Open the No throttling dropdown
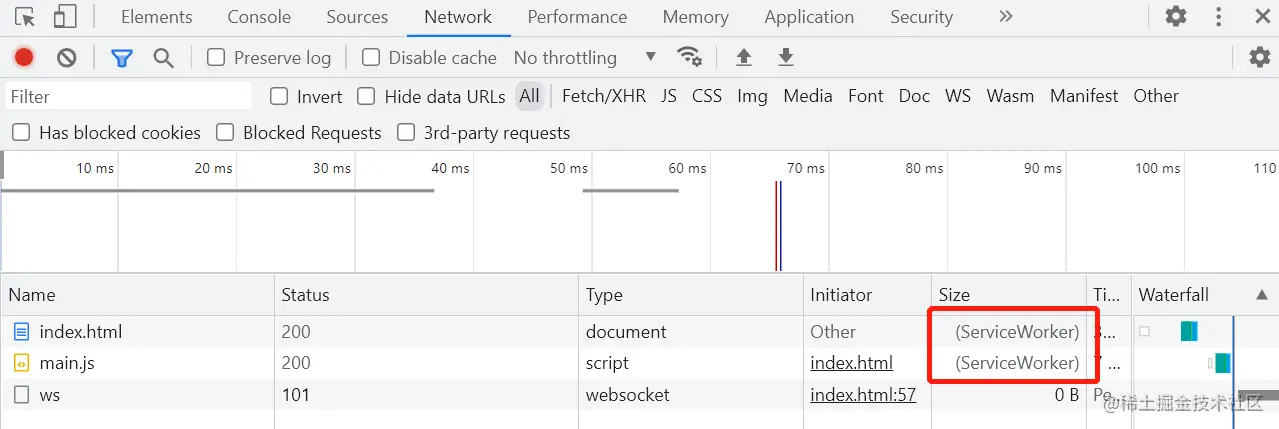Screen dimensions: 1279x429 585,57
